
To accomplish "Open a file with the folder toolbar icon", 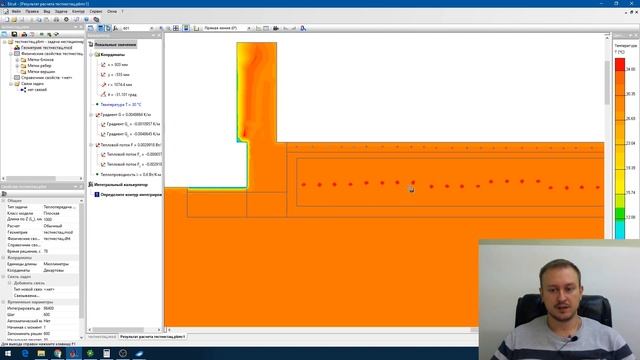I will pos(14,19).
